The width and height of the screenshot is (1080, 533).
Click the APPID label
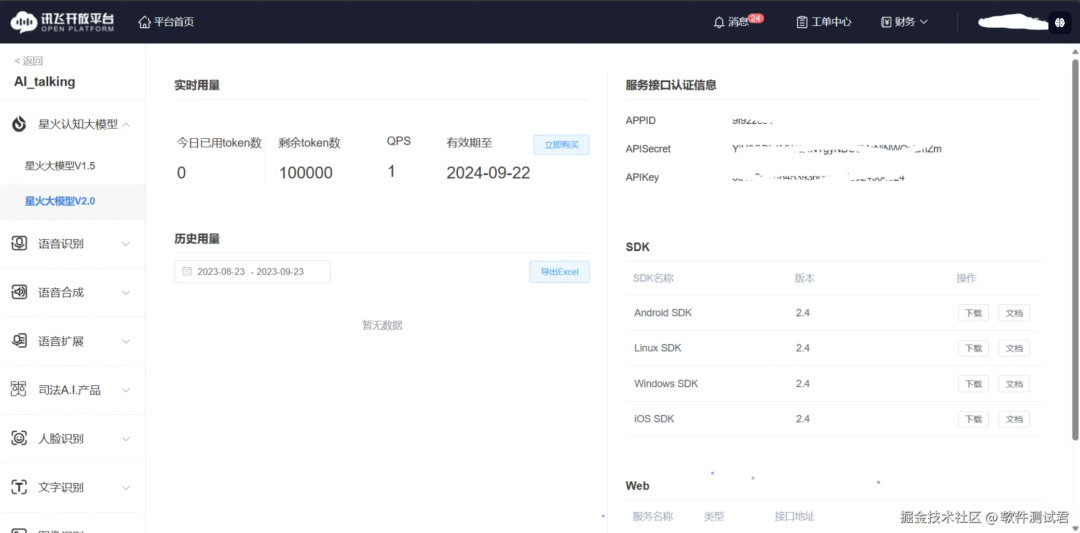tap(641, 121)
